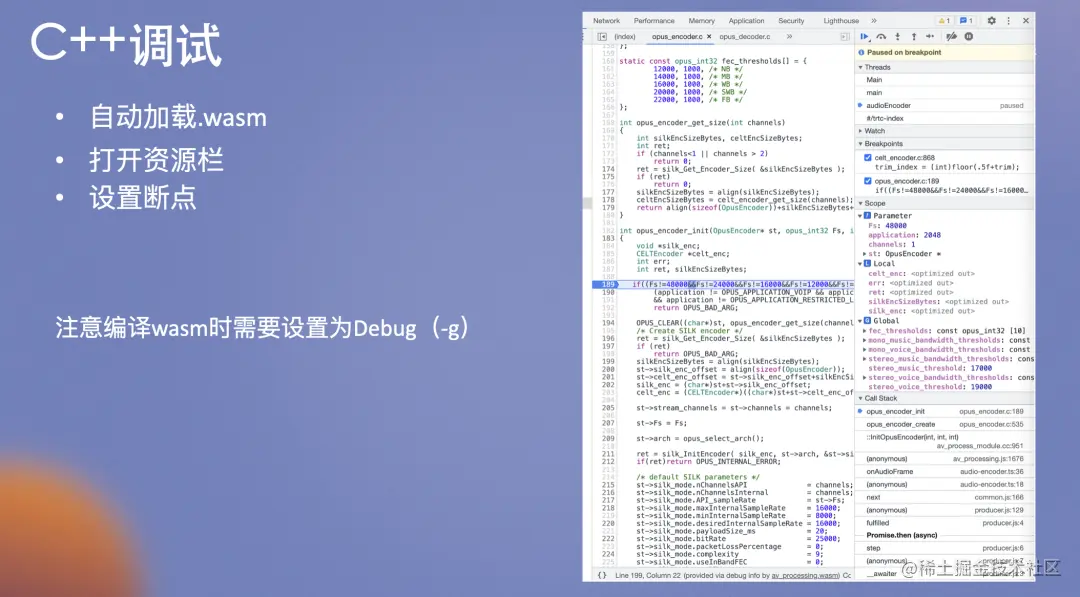Click line number 194 in gutter
1080x597 pixels.
pyautogui.click(x=608, y=323)
